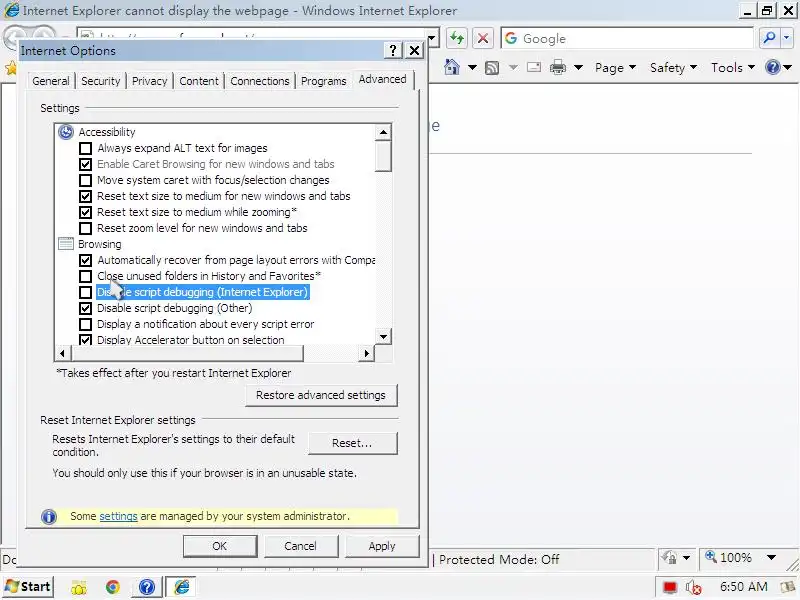The image size is (800, 600).
Task: Click the magnifier Search icon by the Google box
Action: tap(769, 38)
